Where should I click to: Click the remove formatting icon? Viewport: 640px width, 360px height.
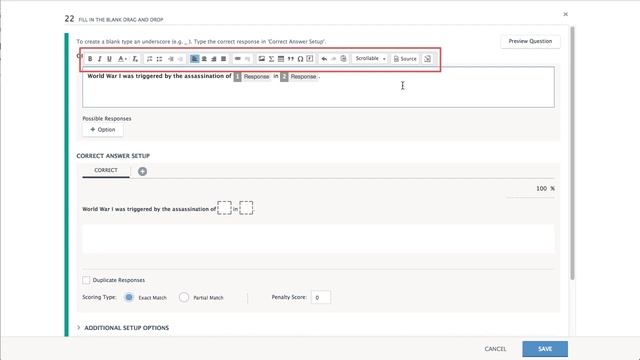[135, 59]
